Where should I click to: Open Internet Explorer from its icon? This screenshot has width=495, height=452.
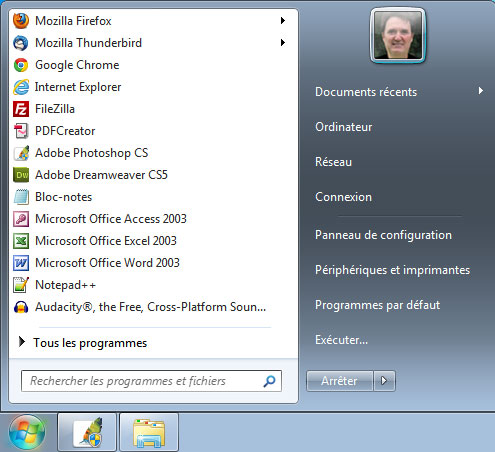coord(21,87)
